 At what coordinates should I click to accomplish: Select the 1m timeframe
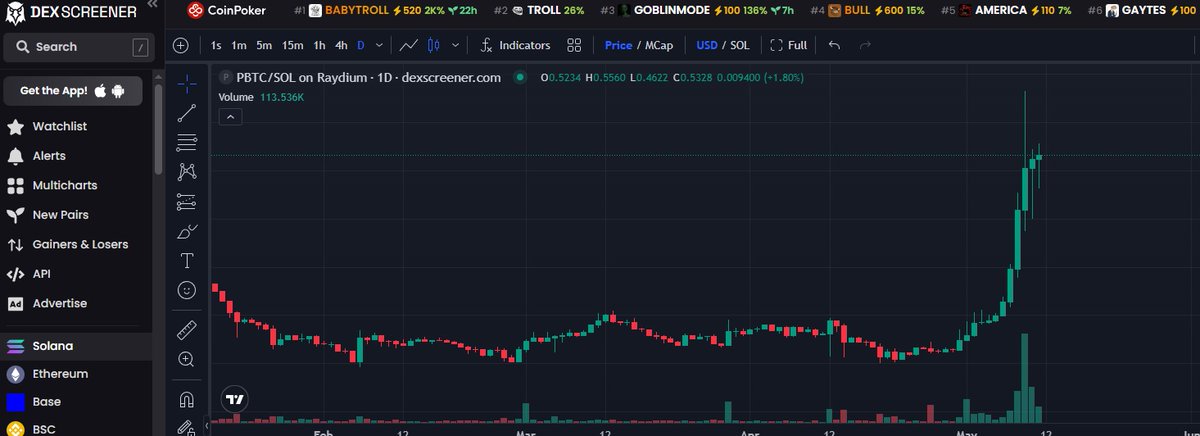point(239,45)
